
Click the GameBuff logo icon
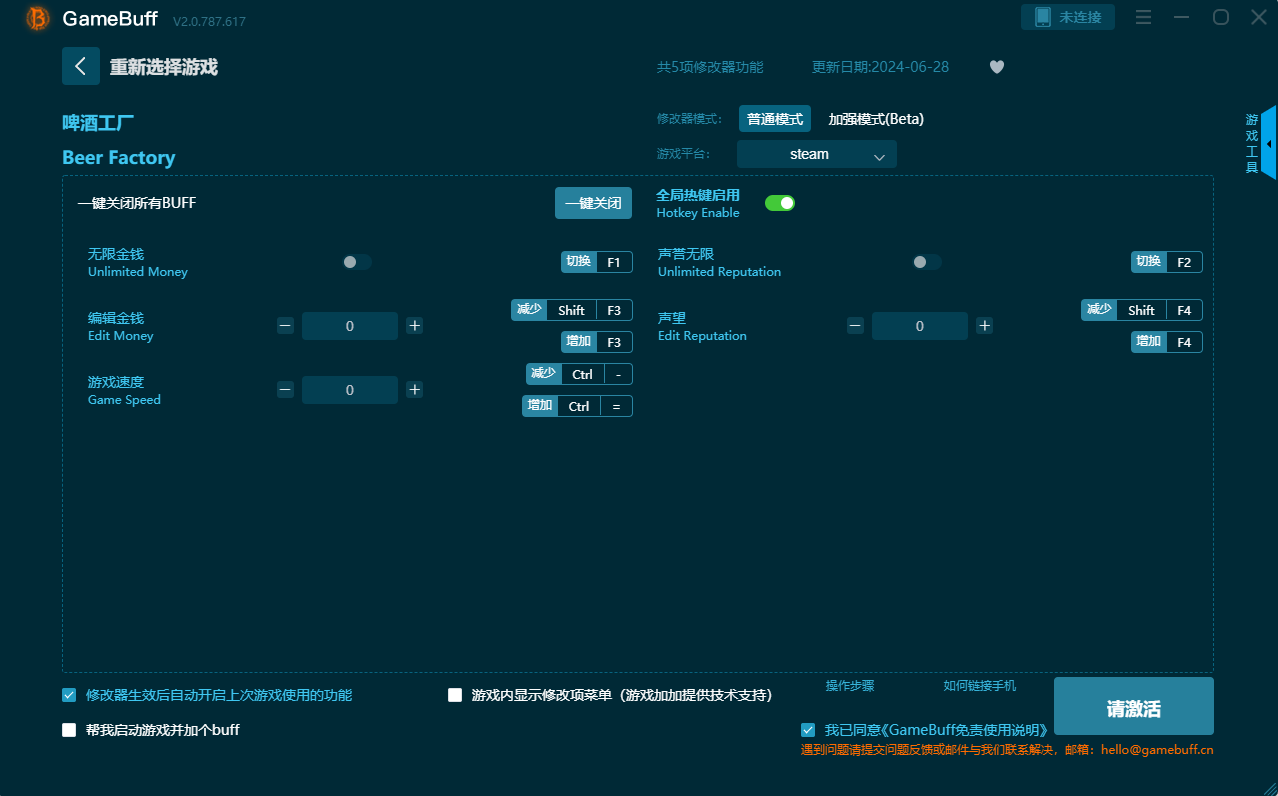(38, 18)
